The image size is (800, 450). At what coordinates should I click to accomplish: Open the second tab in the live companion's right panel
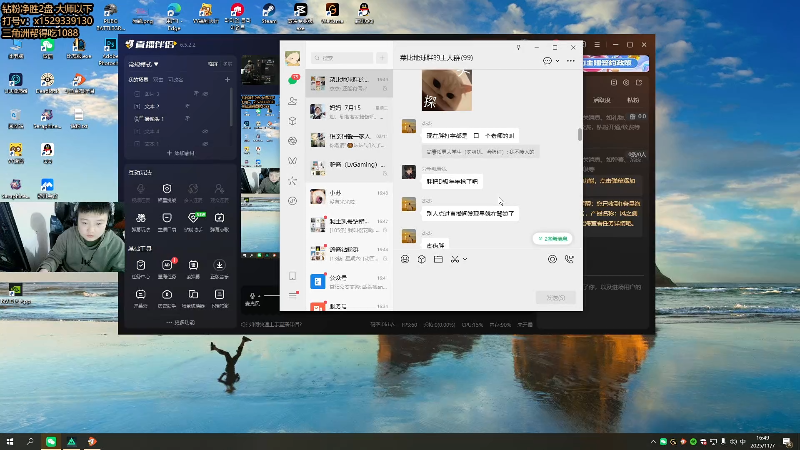tap(633, 100)
